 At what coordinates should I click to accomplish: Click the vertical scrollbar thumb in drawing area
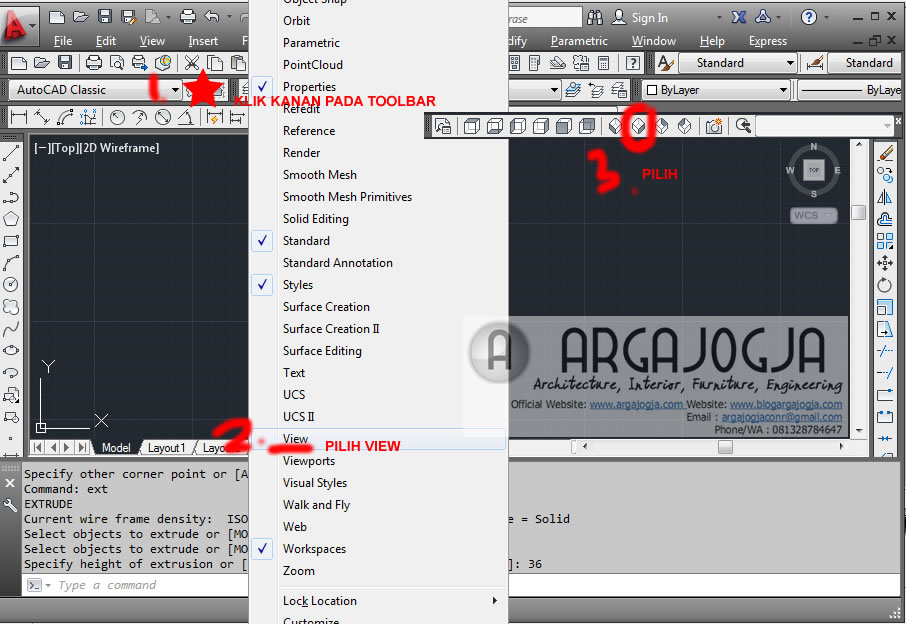point(859,213)
